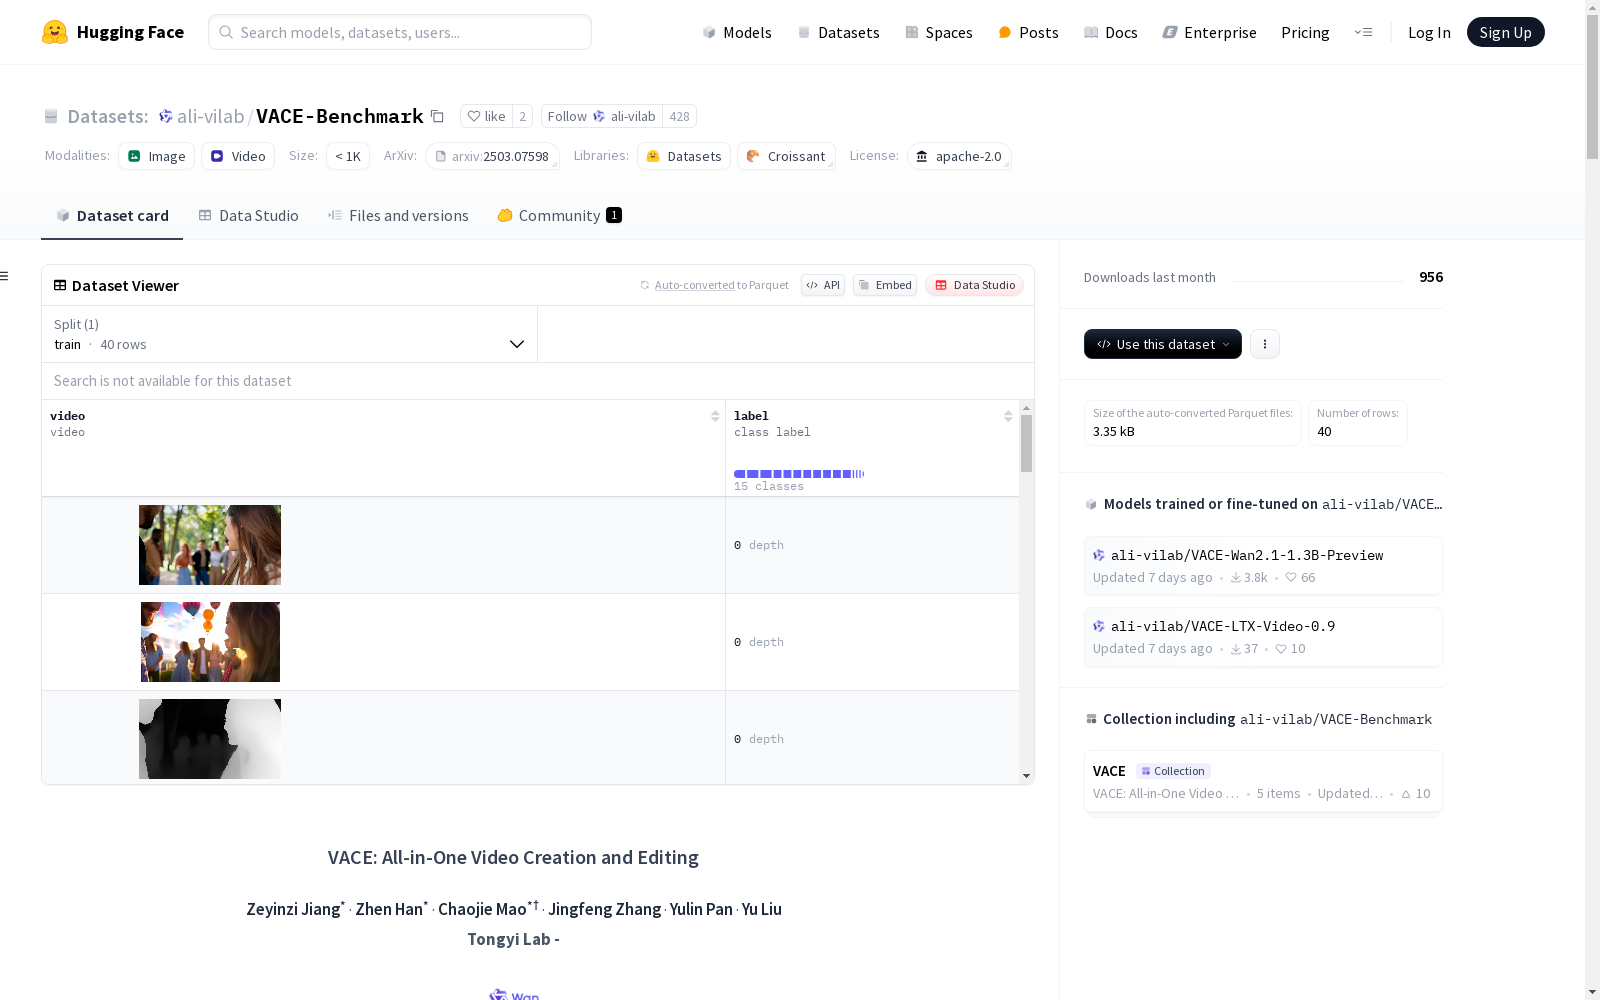Click the follower count 428
1600x1000 pixels.
click(679, 116)
